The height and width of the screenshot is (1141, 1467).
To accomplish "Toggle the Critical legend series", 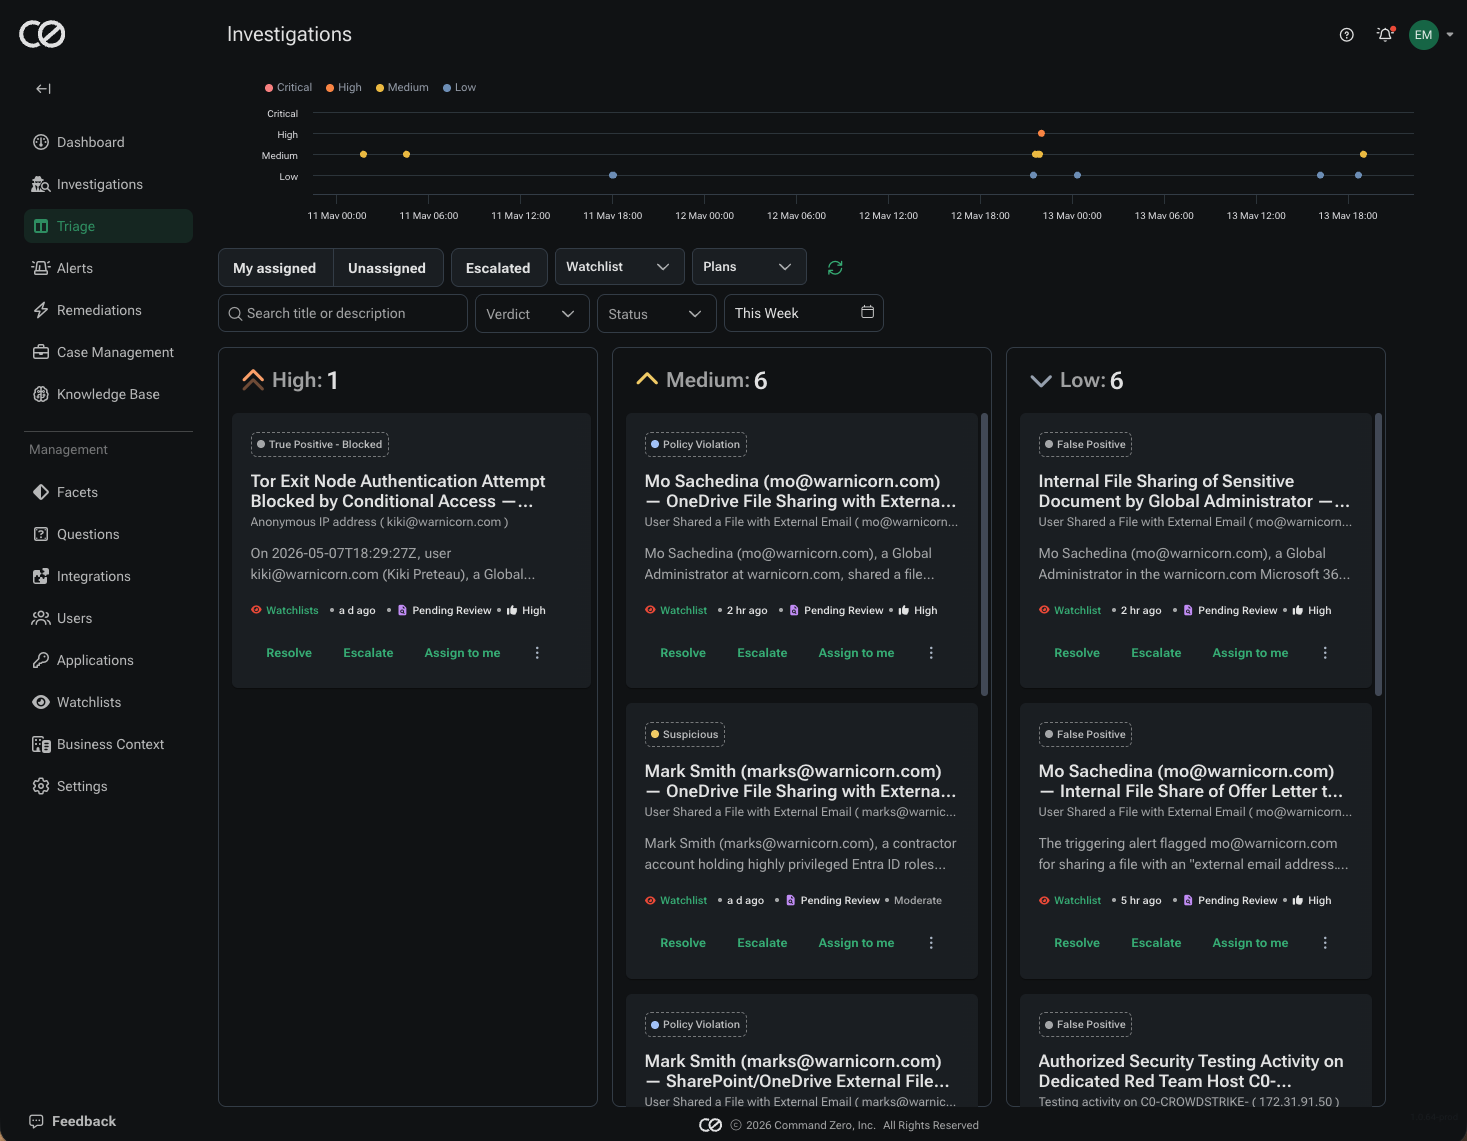I will point(288,88).
